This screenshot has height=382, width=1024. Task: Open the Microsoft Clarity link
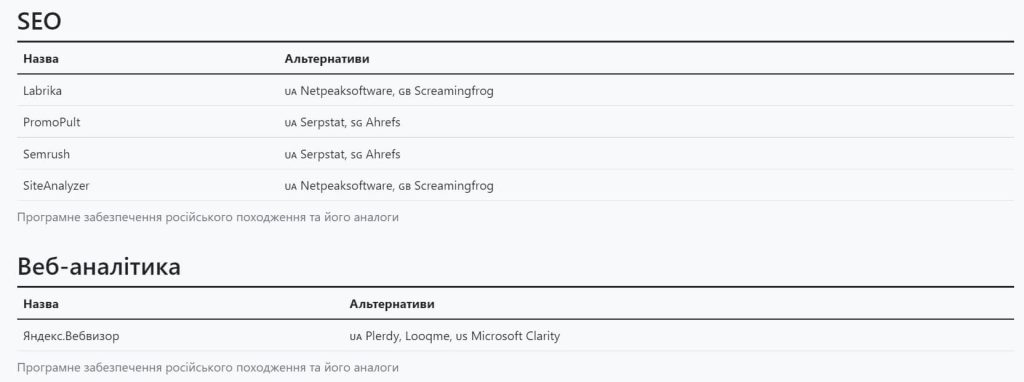(515, 336)
